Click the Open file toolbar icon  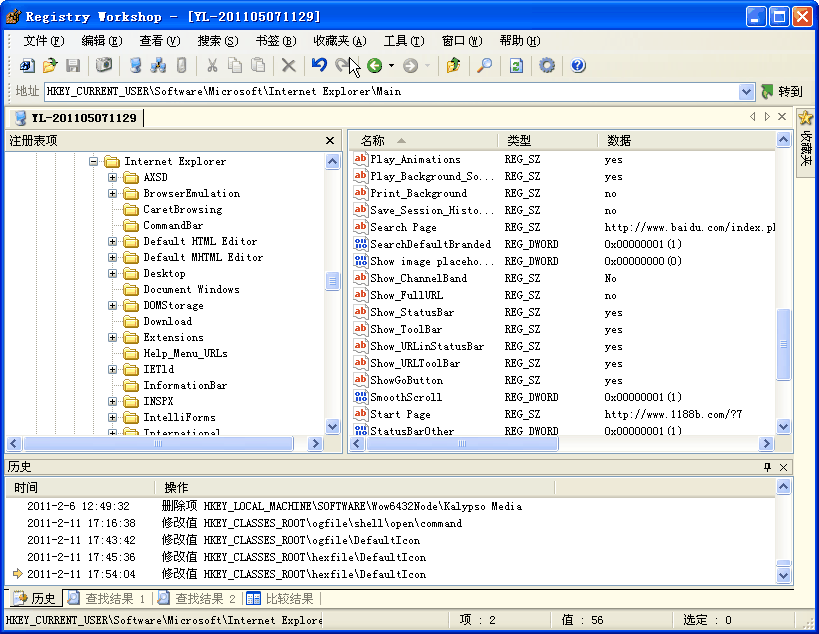(50, 66)
